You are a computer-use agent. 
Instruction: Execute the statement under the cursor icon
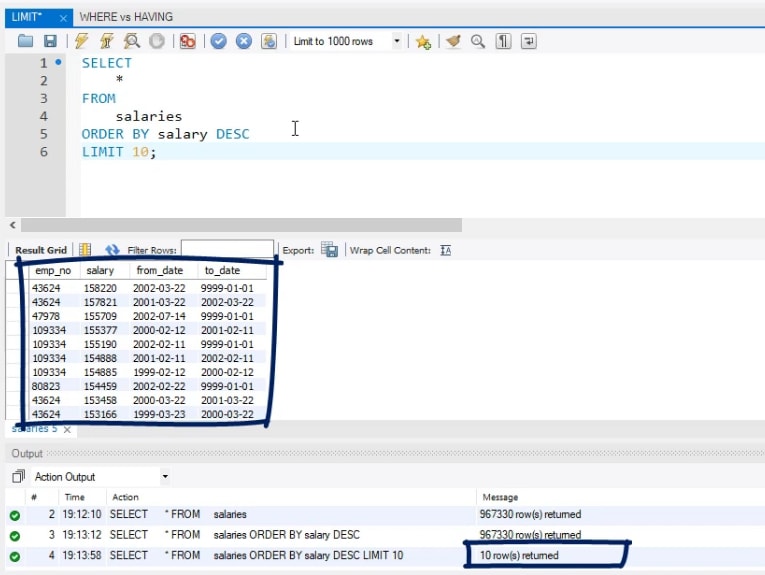point(106,41)
